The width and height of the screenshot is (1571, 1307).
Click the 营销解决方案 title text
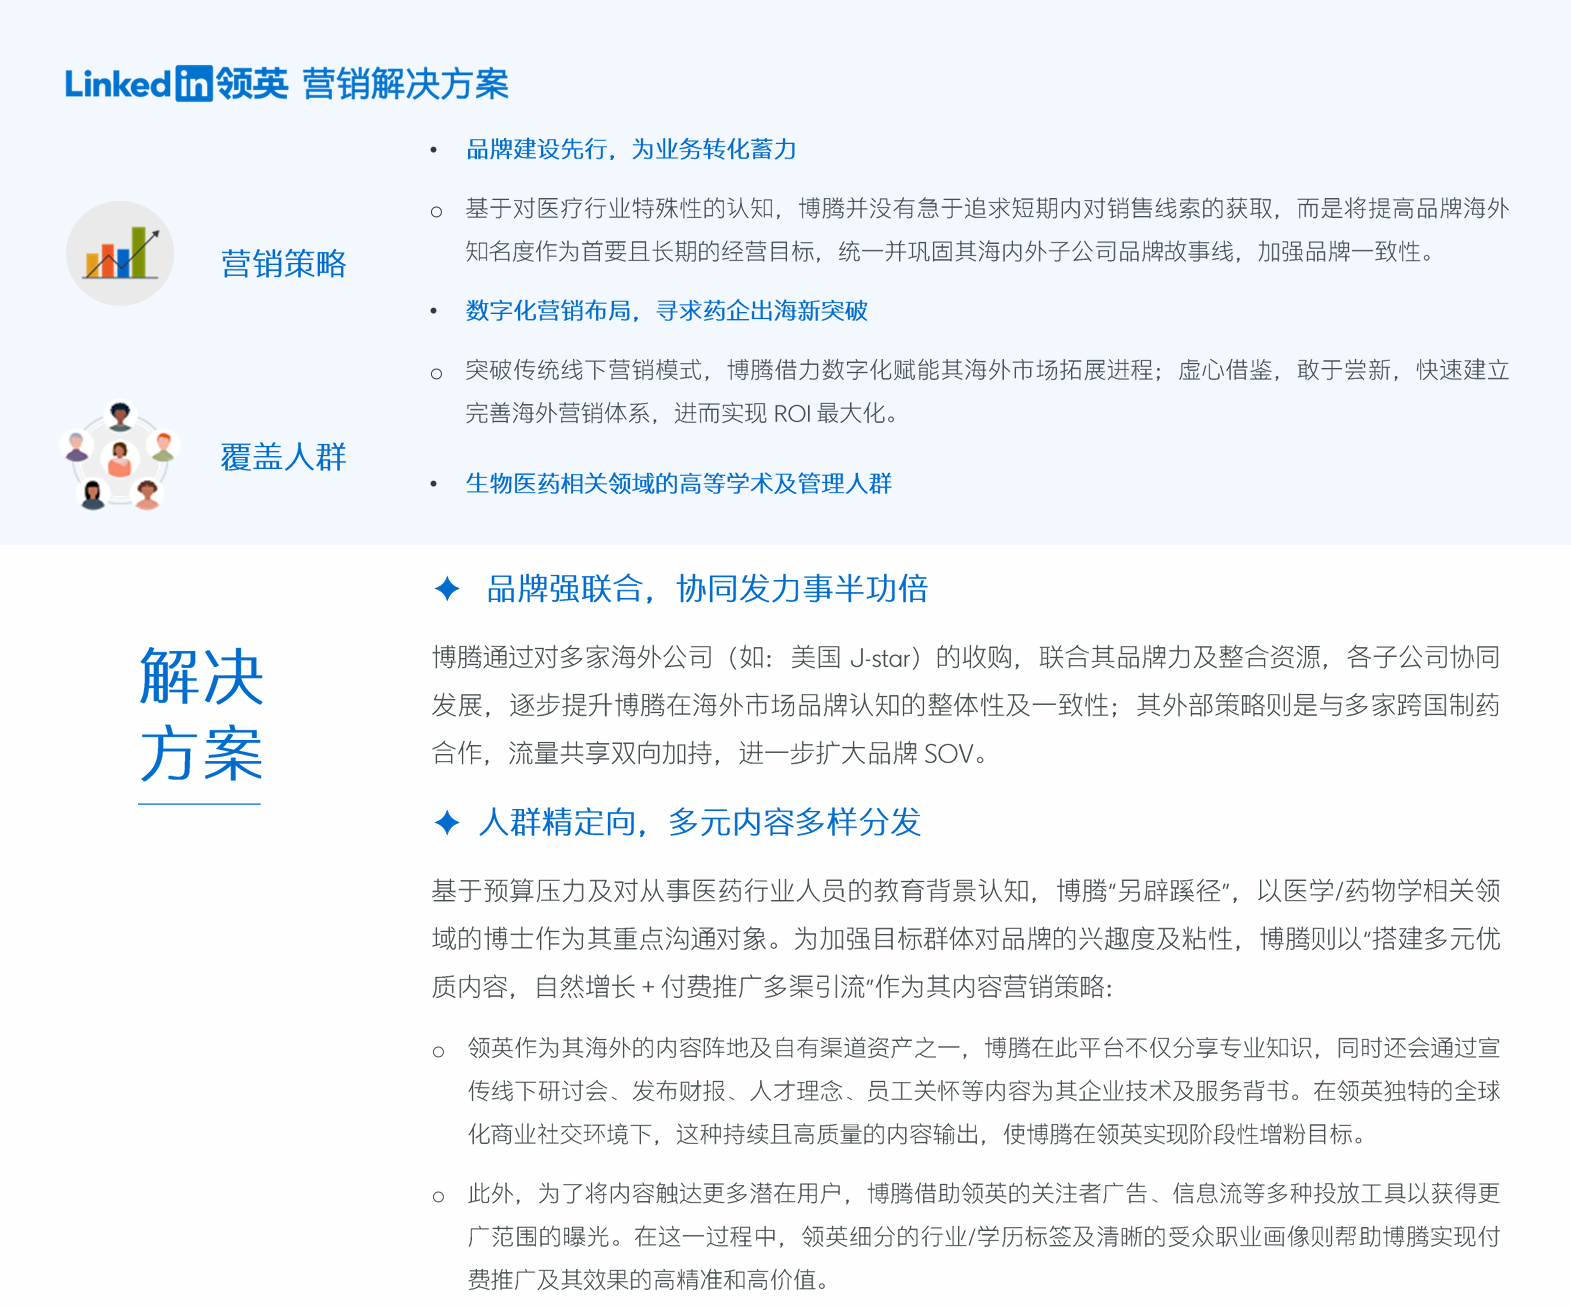tap(405, 84)
